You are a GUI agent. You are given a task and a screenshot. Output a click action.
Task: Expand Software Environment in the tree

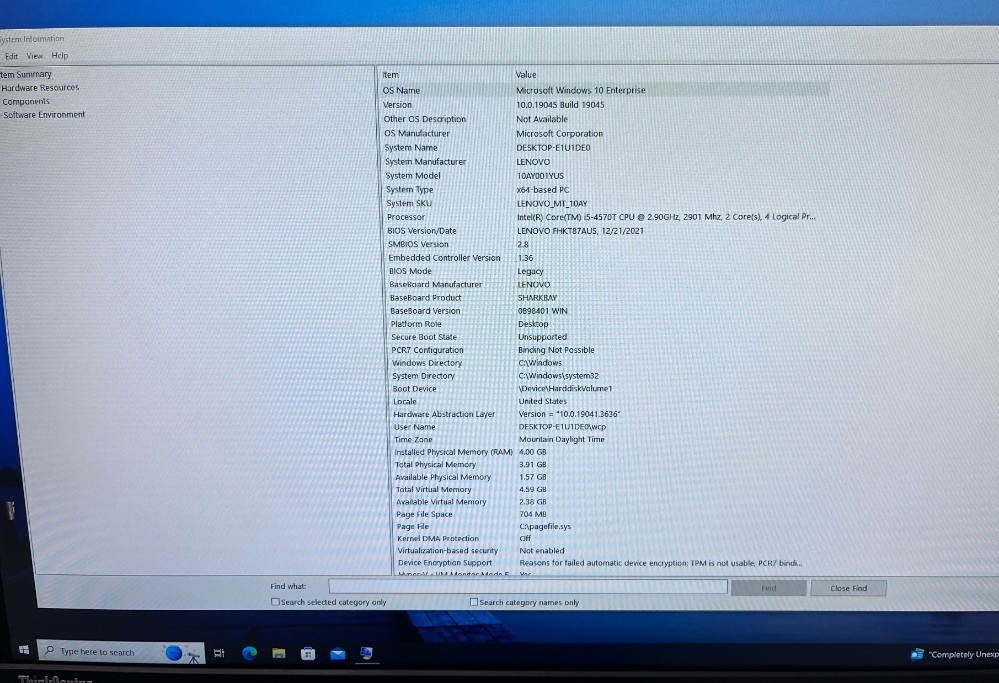point(44,114)
